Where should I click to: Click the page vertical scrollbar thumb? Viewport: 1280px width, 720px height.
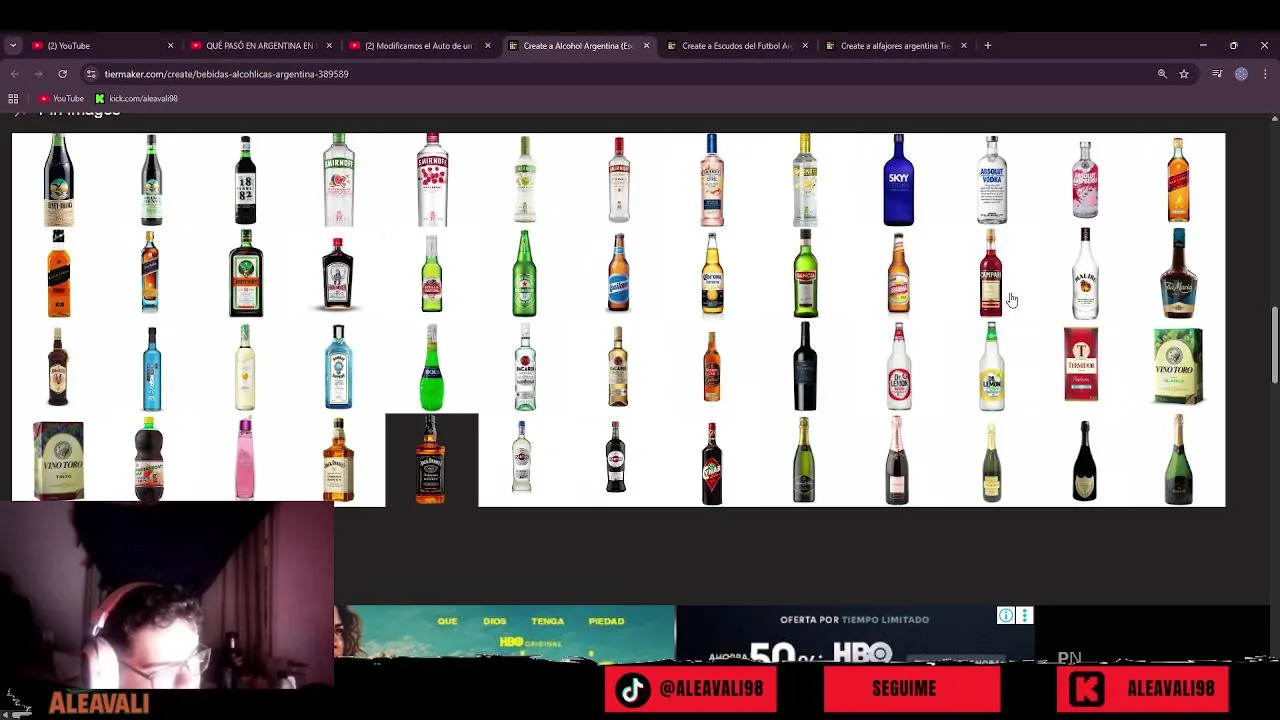pyautogui.click(x=1274, y=345)
